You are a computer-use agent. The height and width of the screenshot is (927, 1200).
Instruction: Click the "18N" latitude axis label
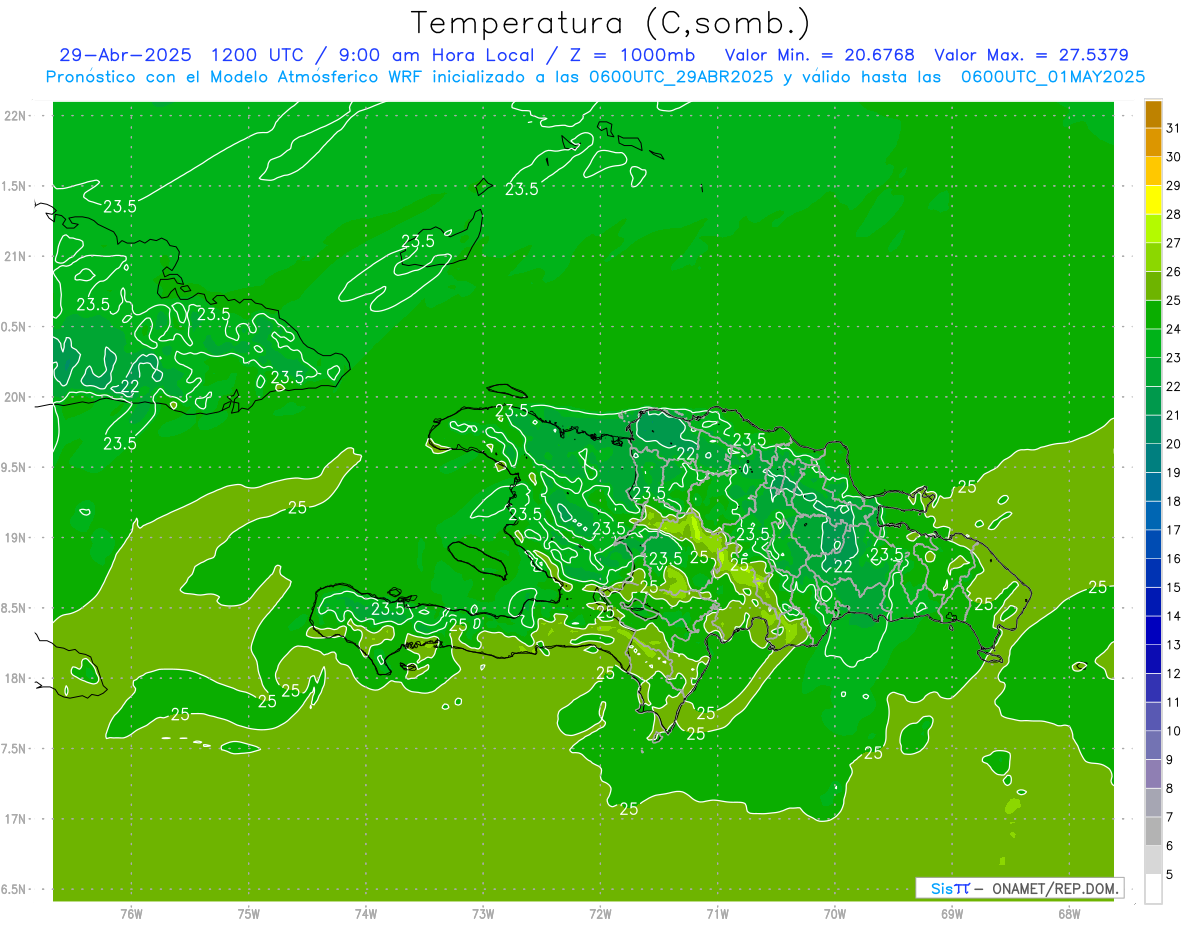(16, 678)
